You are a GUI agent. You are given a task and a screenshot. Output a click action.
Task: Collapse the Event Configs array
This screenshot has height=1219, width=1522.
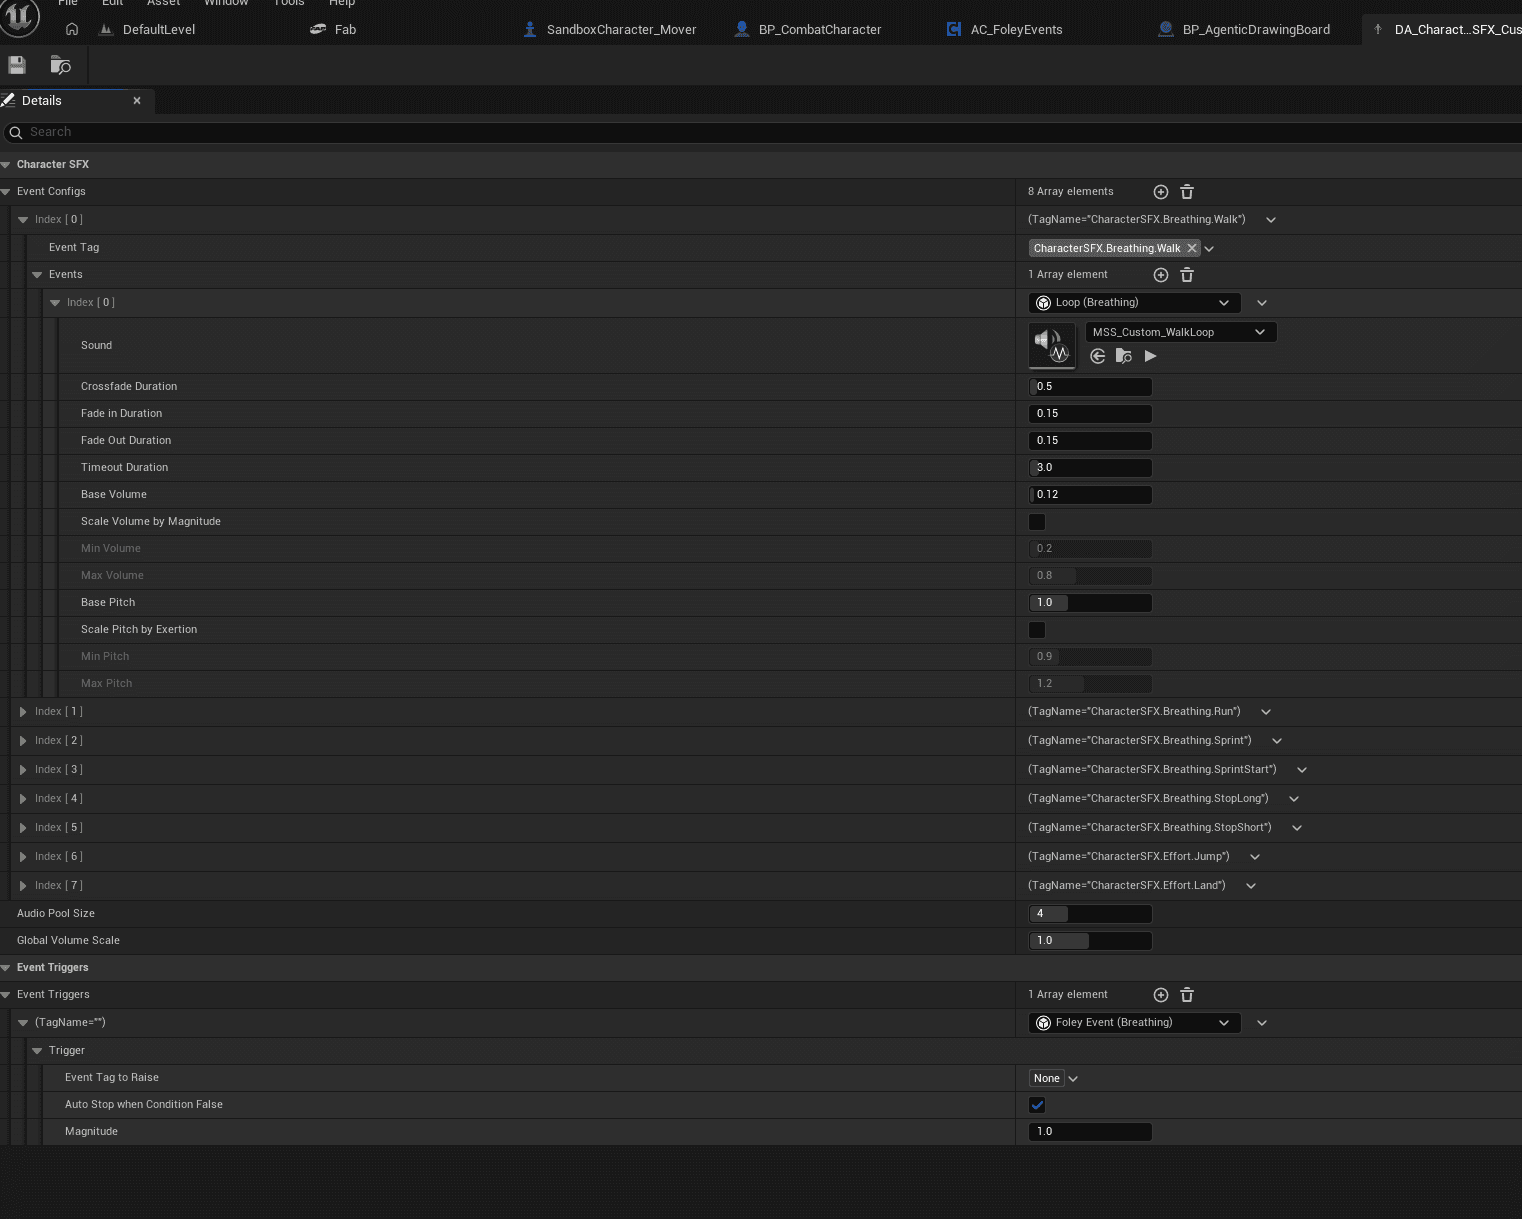coord(6,192)
